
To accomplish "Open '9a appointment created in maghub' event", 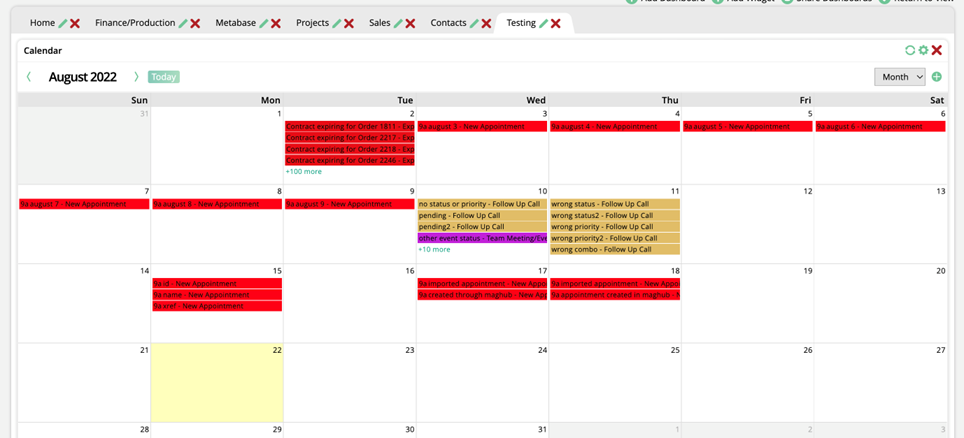I will pos(615,295).
